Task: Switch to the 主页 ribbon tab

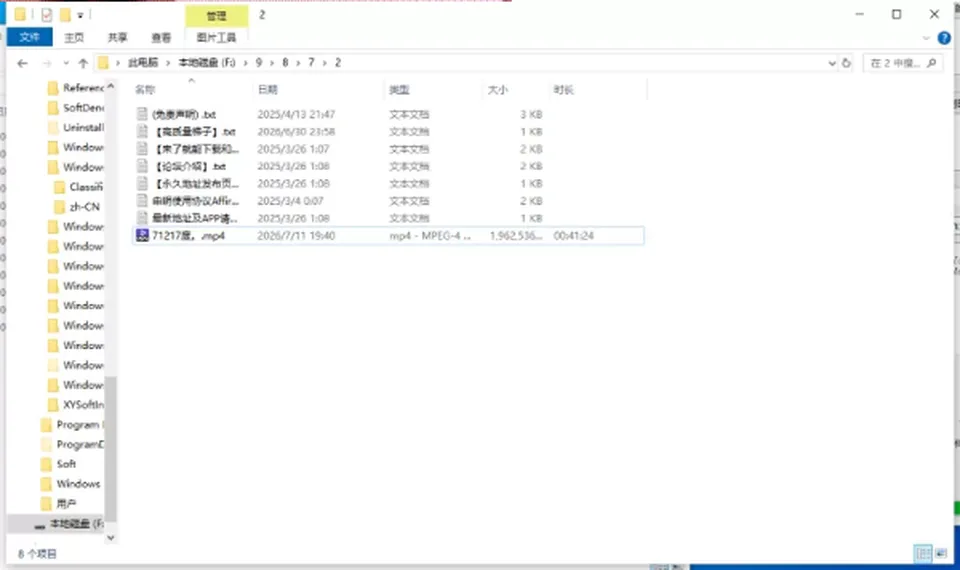Action: 74,37
